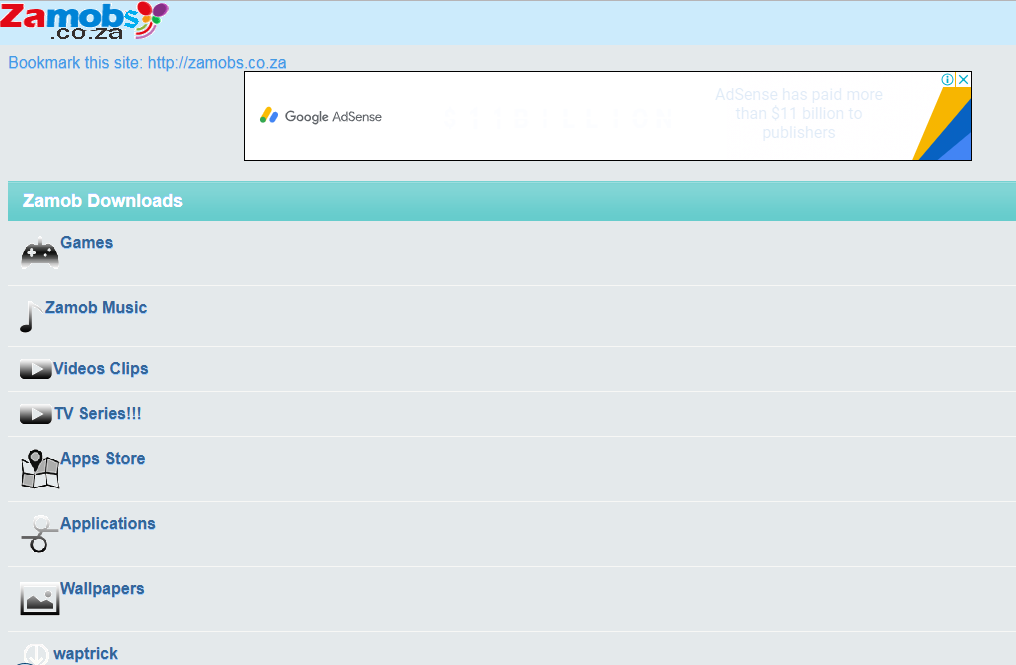Image resolution: width=1016 pixels, height=665 pixels.
Task: Click the AdChoices info icon
Action: pyautogui.click(x=948, y=80)
